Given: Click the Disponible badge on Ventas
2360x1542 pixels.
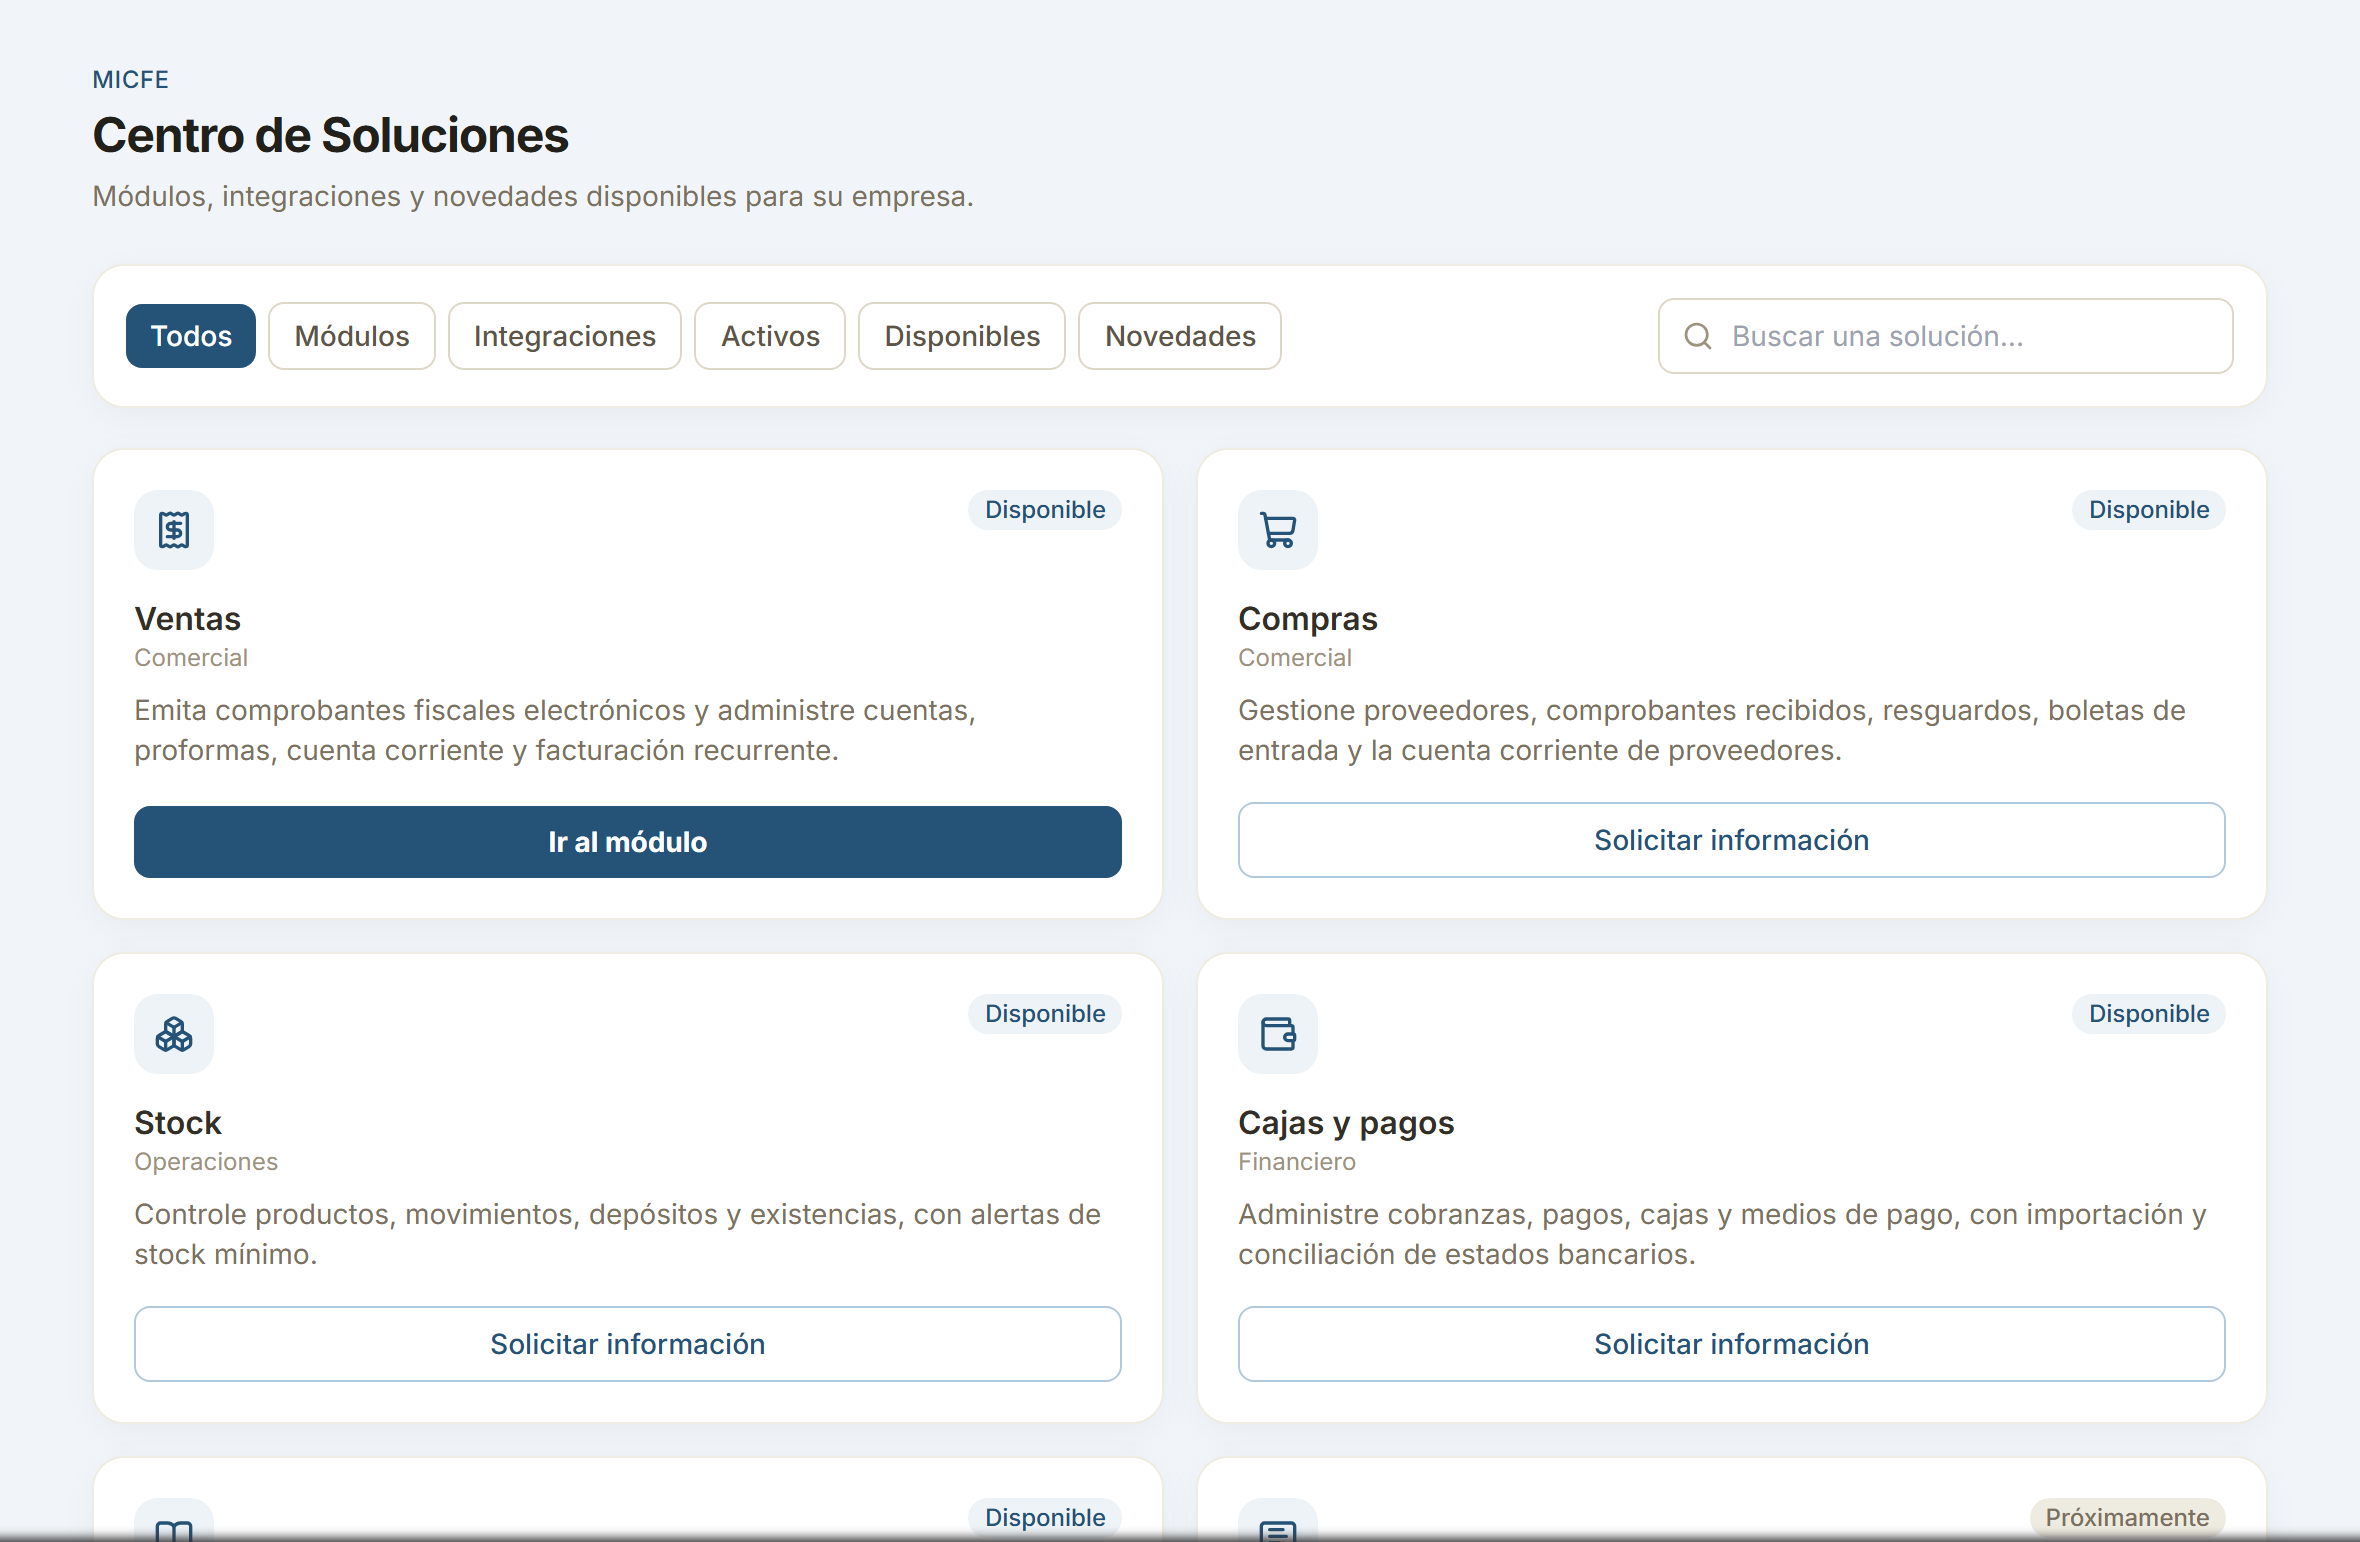Looking at the screenshot, I should (1045, 510).
